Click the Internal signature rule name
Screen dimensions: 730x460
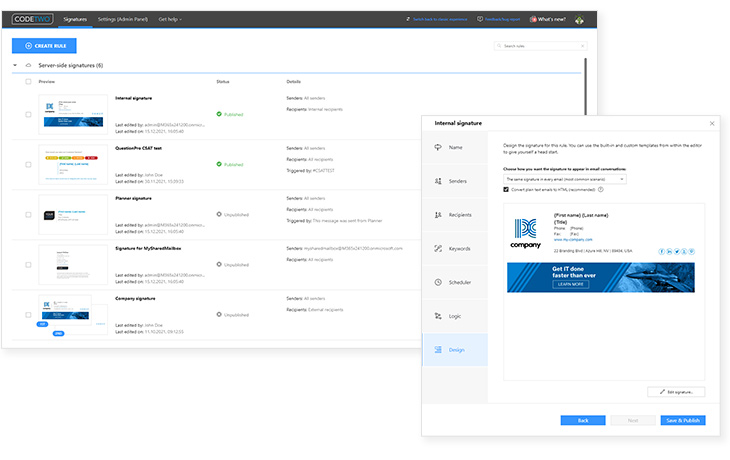point(134,98)
